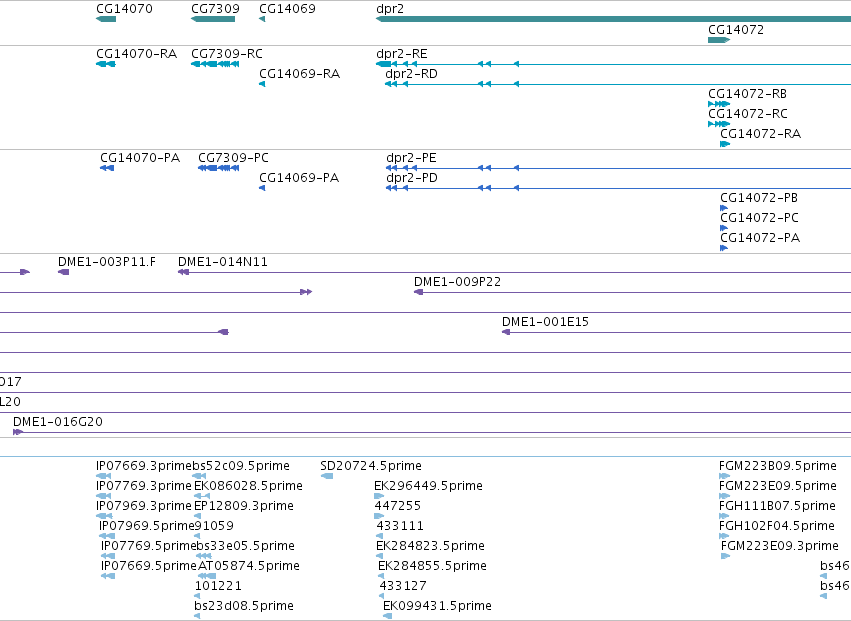Image resolution: width=851 pixels, height=621 pixels.
Task: Click the DME1-001E15 clone
Action: pos(676,332)
